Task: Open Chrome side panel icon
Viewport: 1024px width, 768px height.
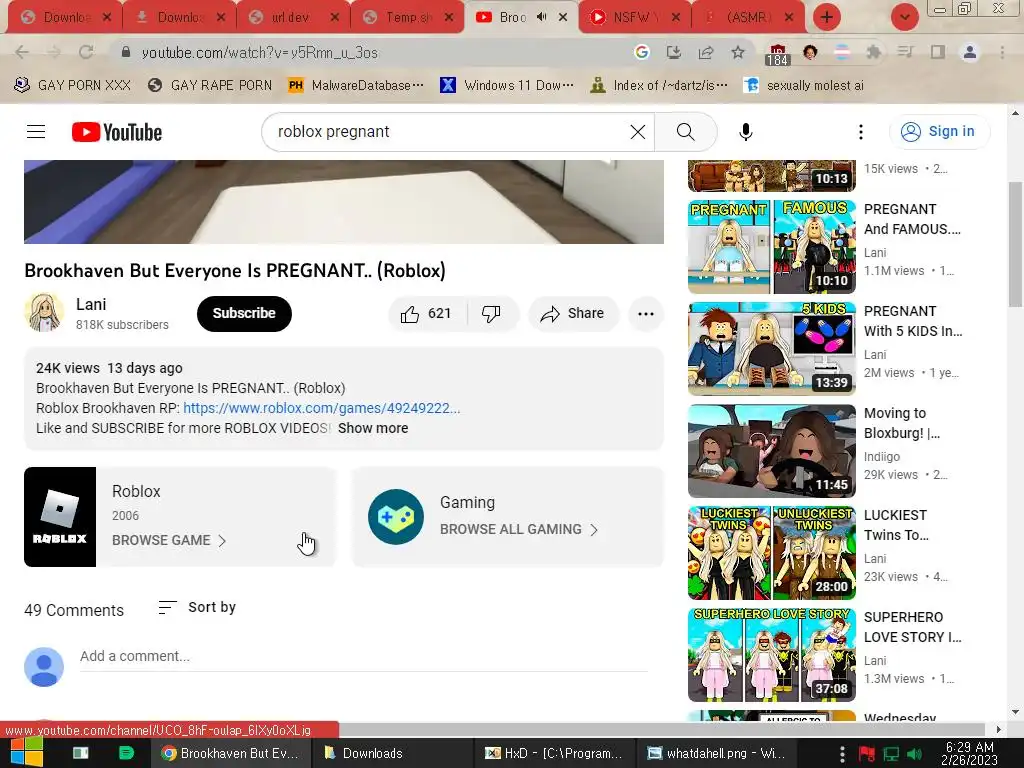Action: coord(937,52)
